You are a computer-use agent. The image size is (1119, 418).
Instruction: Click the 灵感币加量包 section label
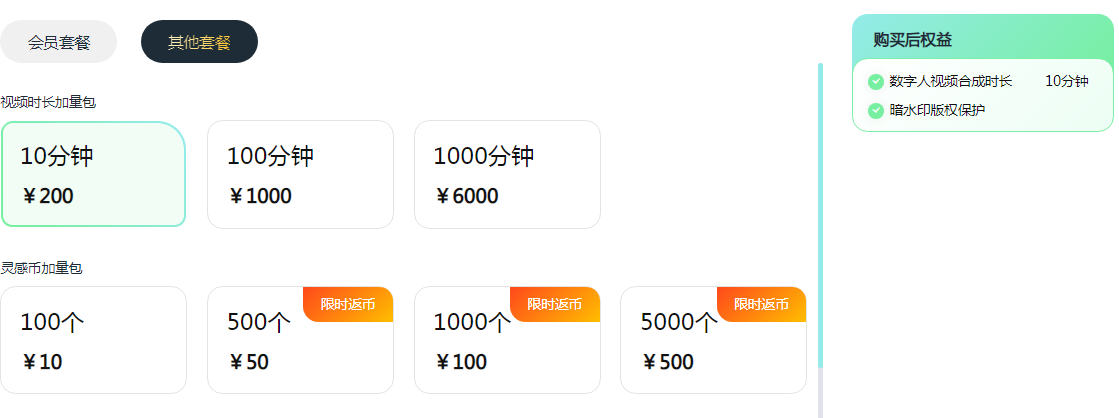[41, 268]
